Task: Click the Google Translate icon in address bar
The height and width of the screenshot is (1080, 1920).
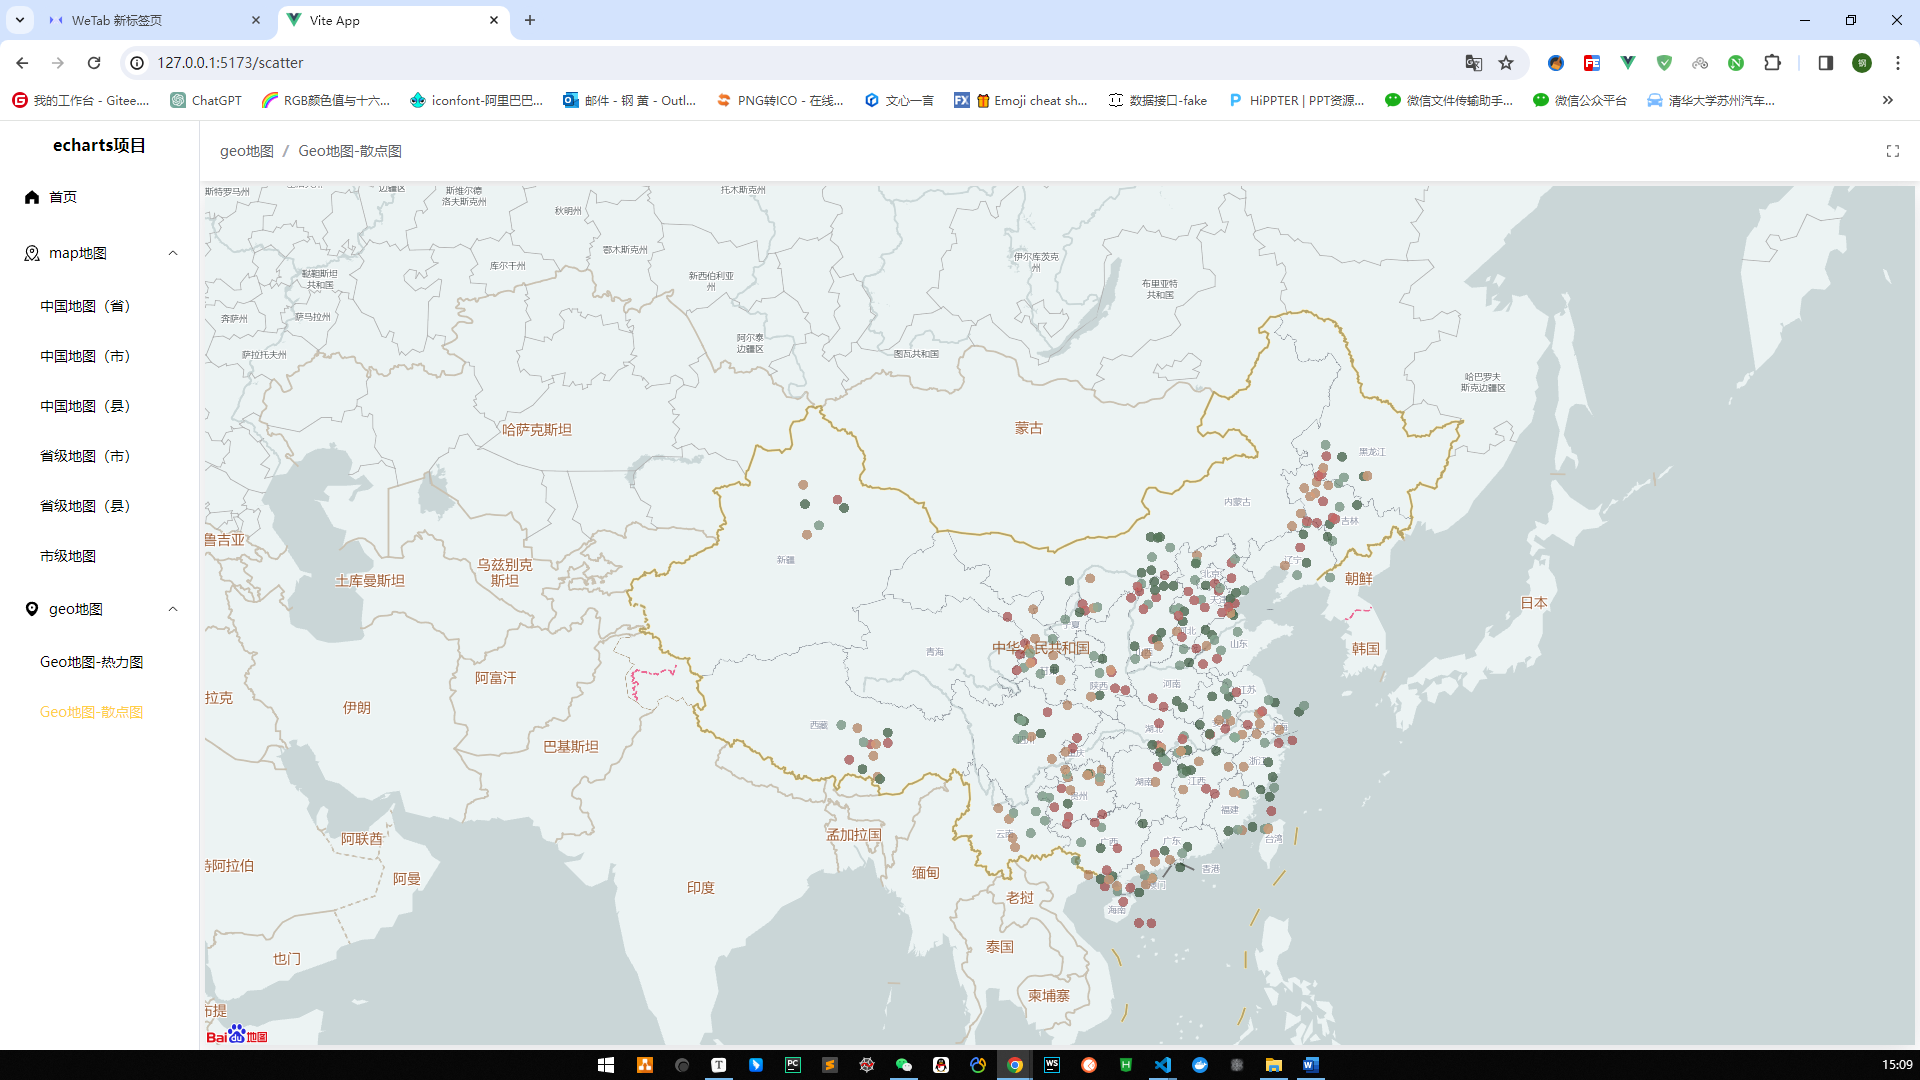Action: click(1473, 62)
